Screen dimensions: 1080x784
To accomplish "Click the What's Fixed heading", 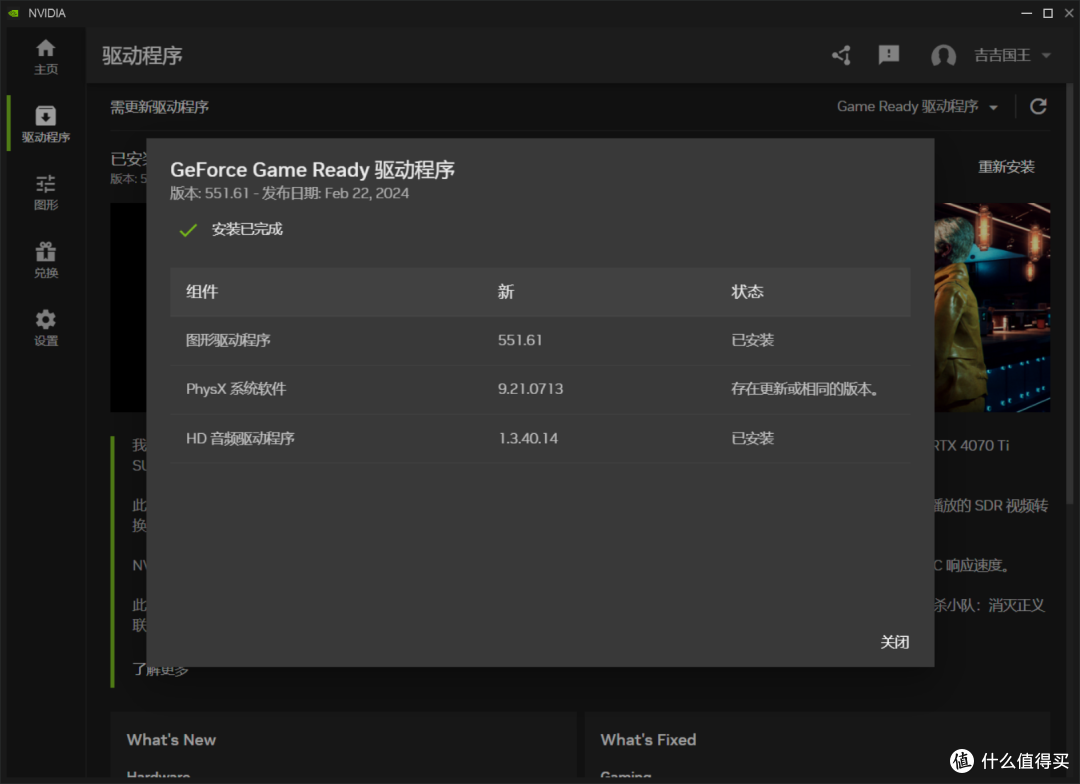I will 648,740.
